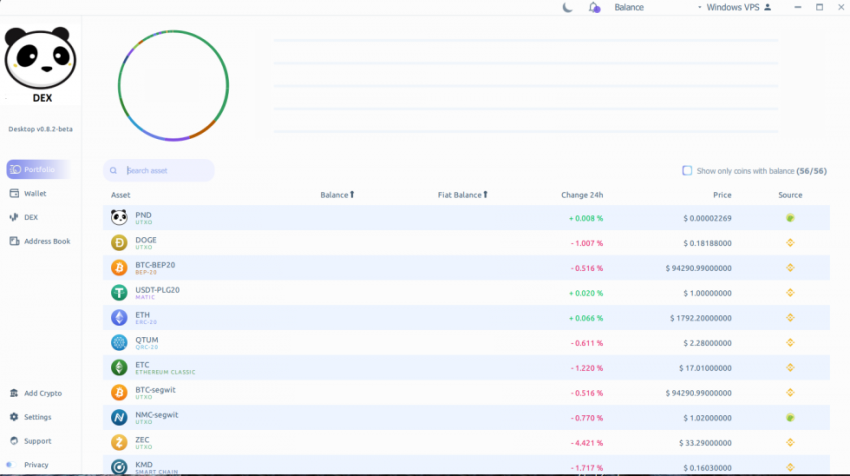
Task: Click the USDT-PLG20 coin icon
Action: pyautogui.click(x=119, y=292)
